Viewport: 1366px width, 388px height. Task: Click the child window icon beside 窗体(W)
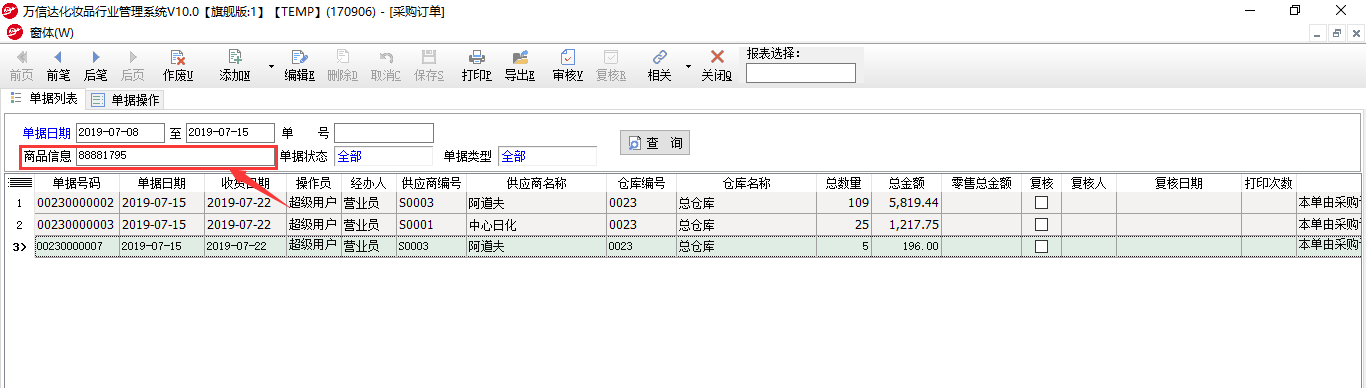(14, 32)
